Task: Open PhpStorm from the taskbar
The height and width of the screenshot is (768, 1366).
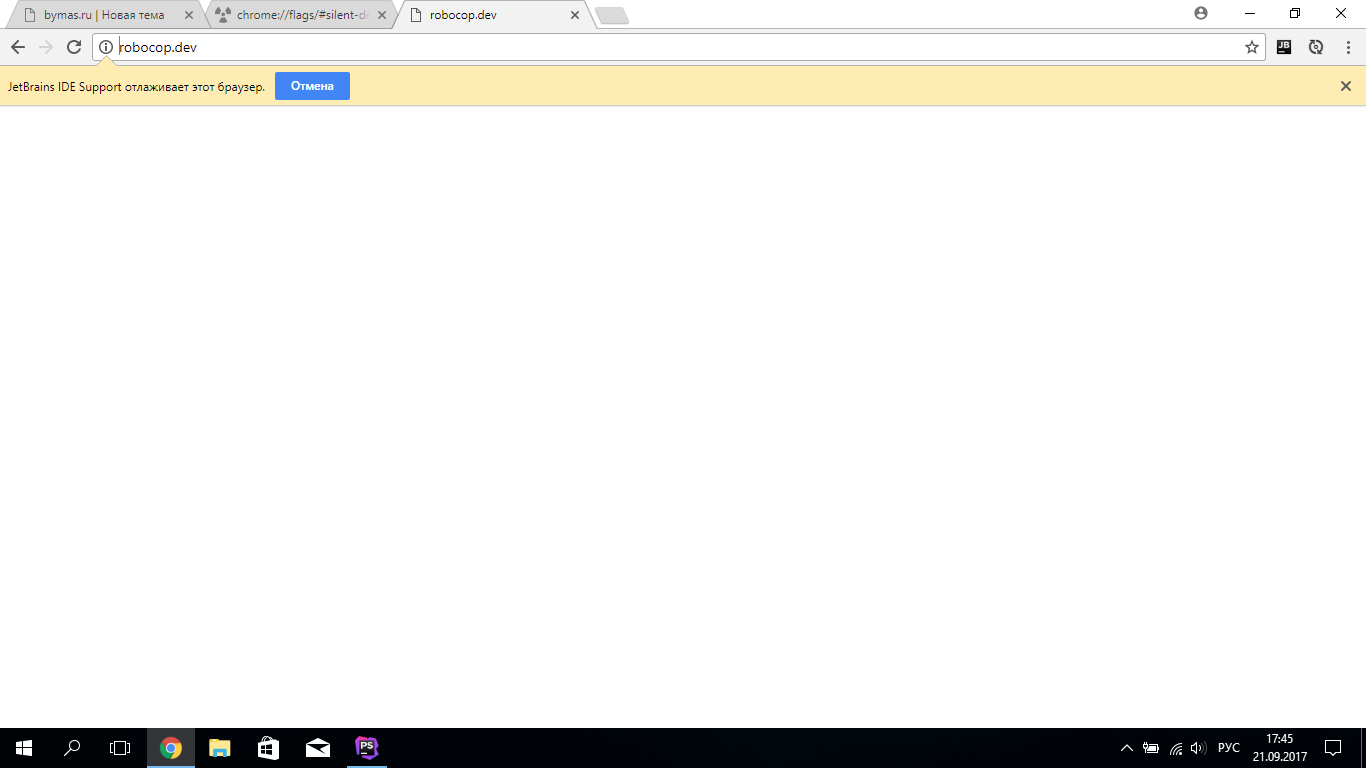Action: (x=367, y=748)
